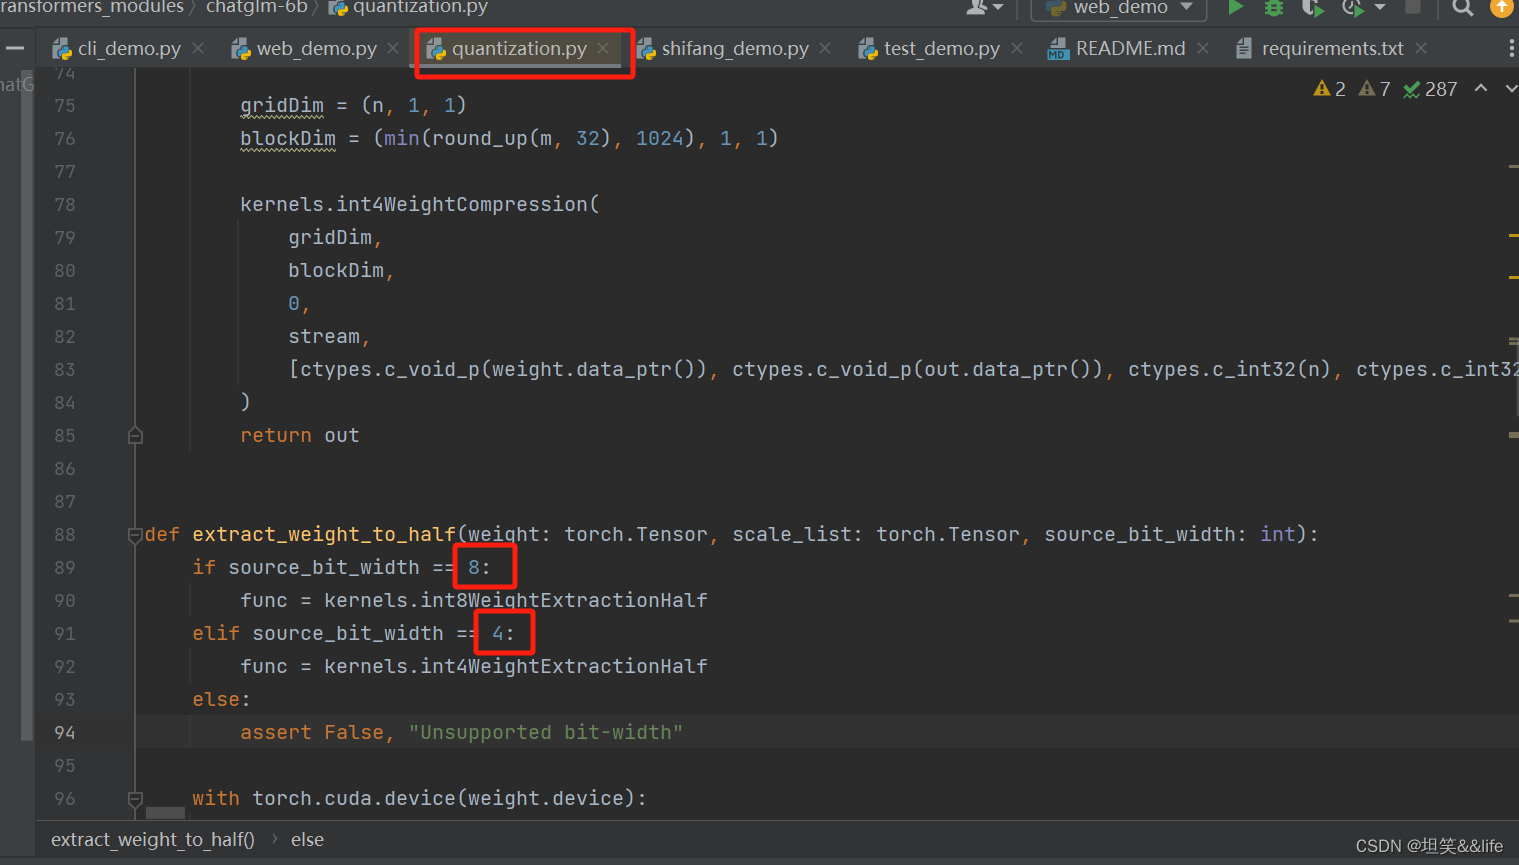Click kernels.int4WeightCompression call

tap(419, 204)
